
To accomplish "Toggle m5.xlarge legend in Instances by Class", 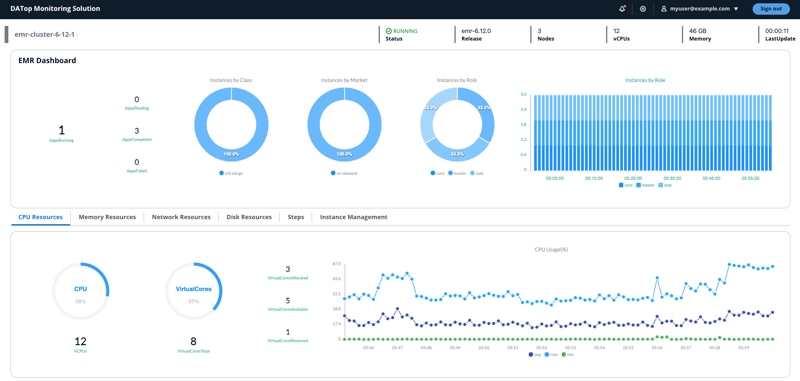I will [231, 173].
